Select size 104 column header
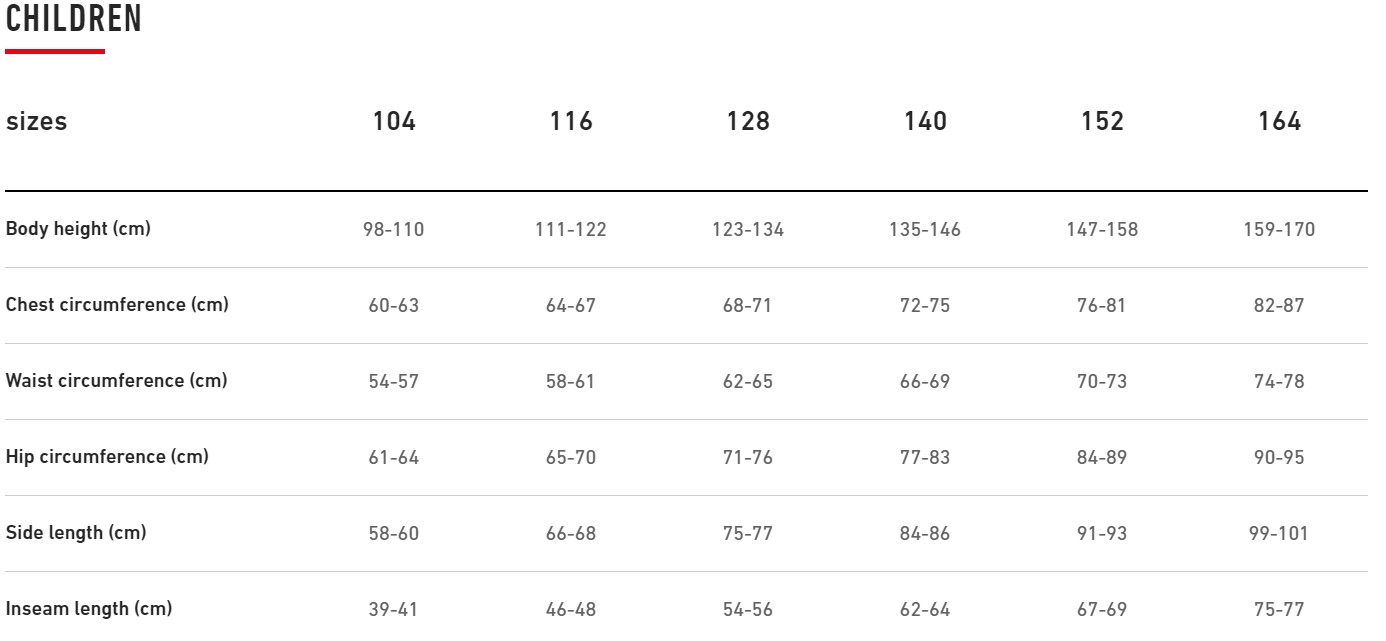 (x=394, y=121)
